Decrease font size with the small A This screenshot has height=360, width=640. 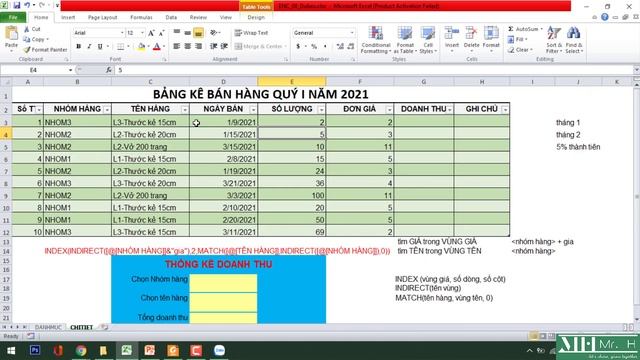tap(161, 33)
